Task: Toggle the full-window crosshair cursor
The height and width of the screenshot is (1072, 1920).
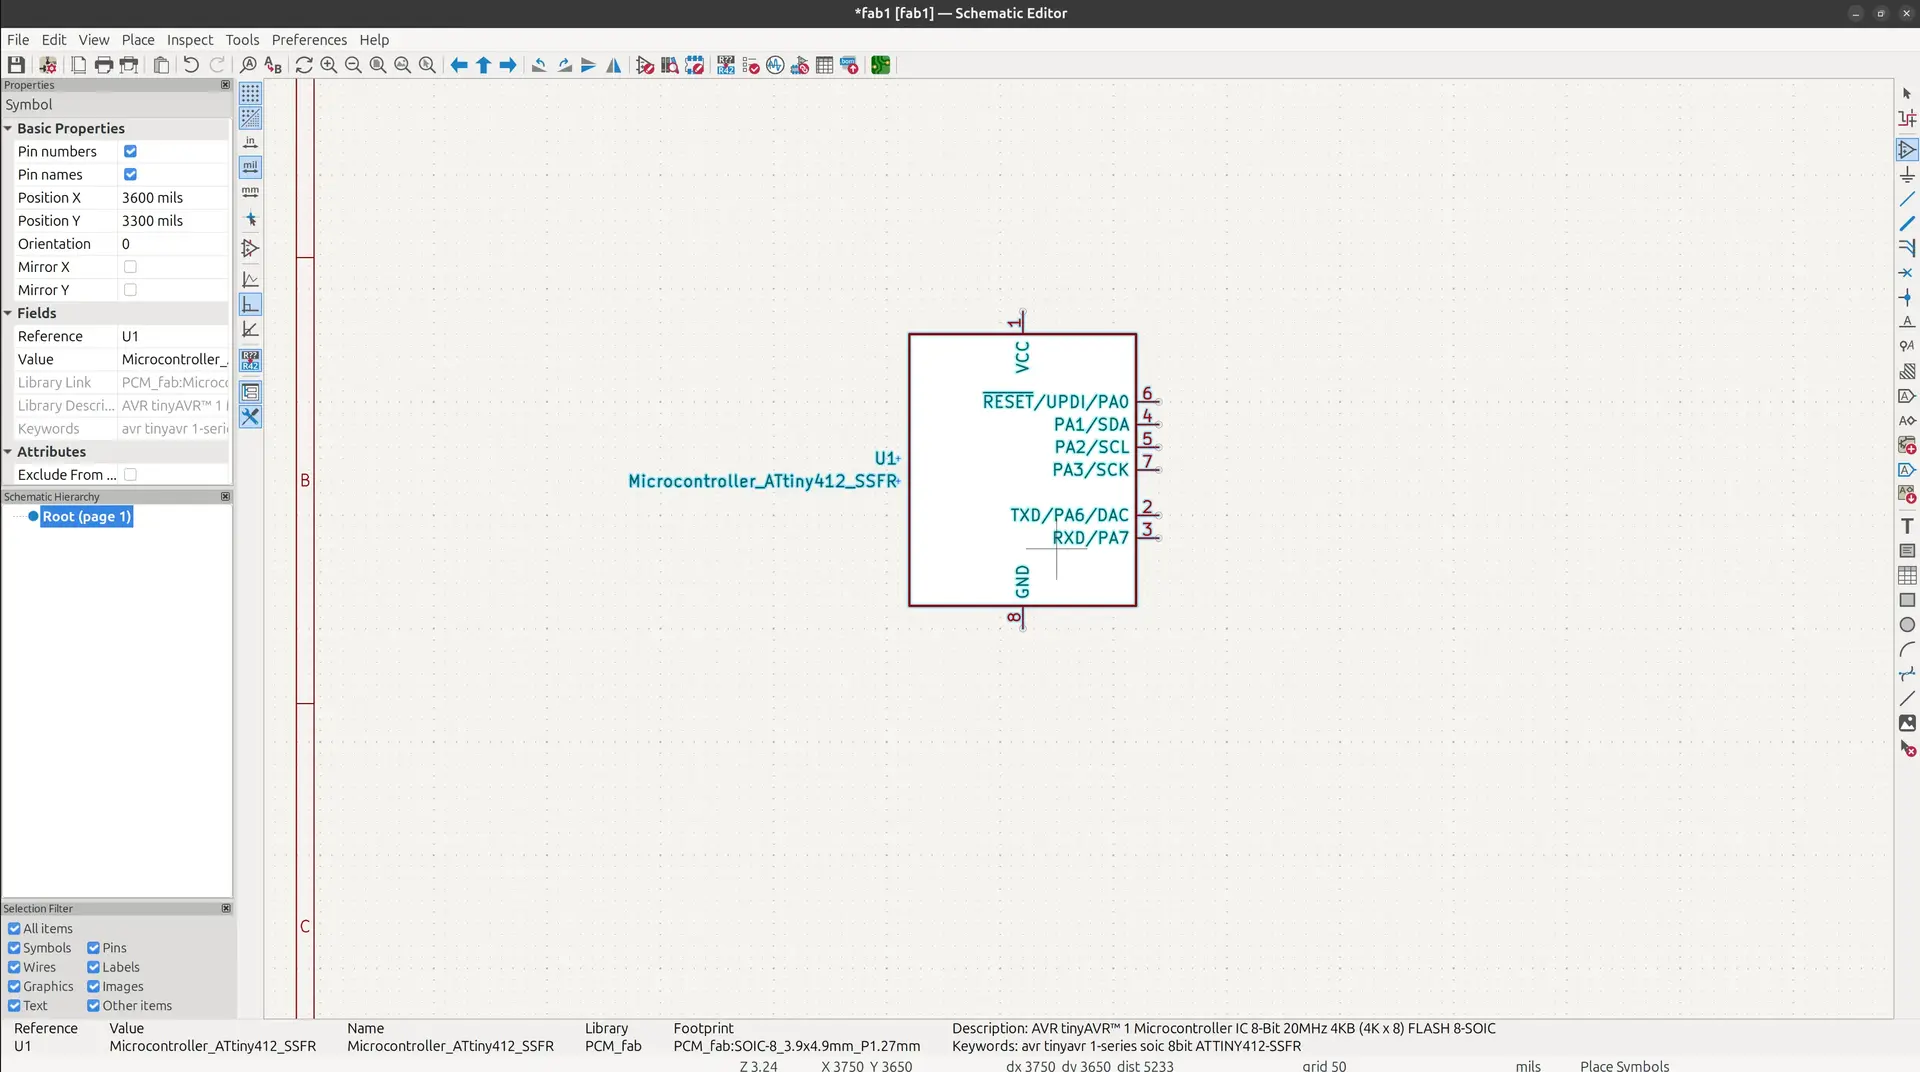Action: tap(250, 219)
